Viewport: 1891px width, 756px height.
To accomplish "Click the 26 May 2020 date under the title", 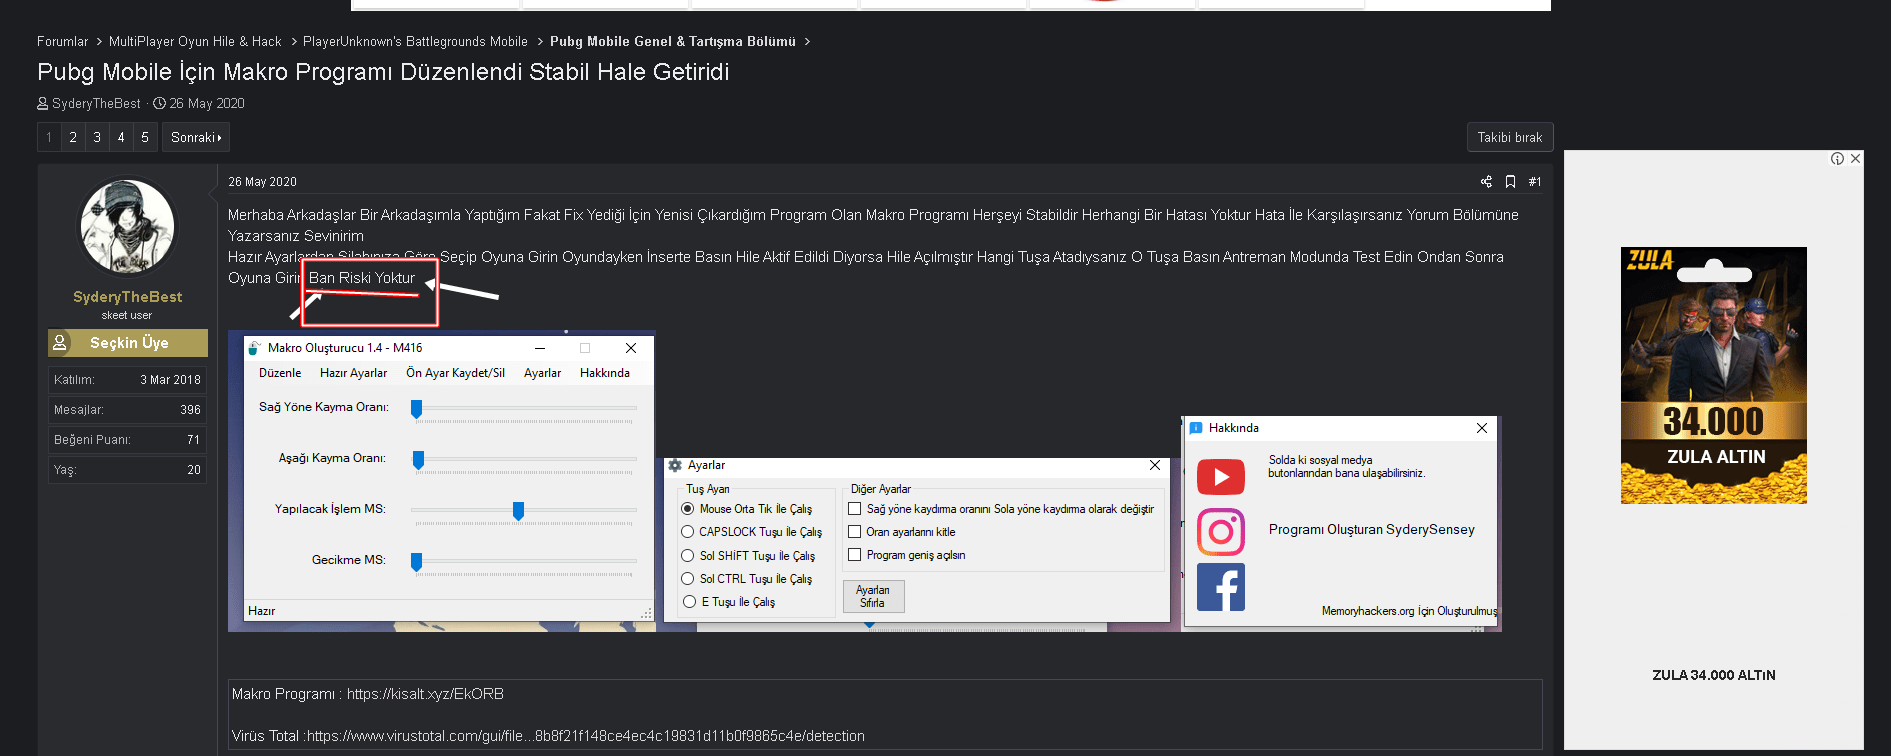I will [x=207, y=103].
